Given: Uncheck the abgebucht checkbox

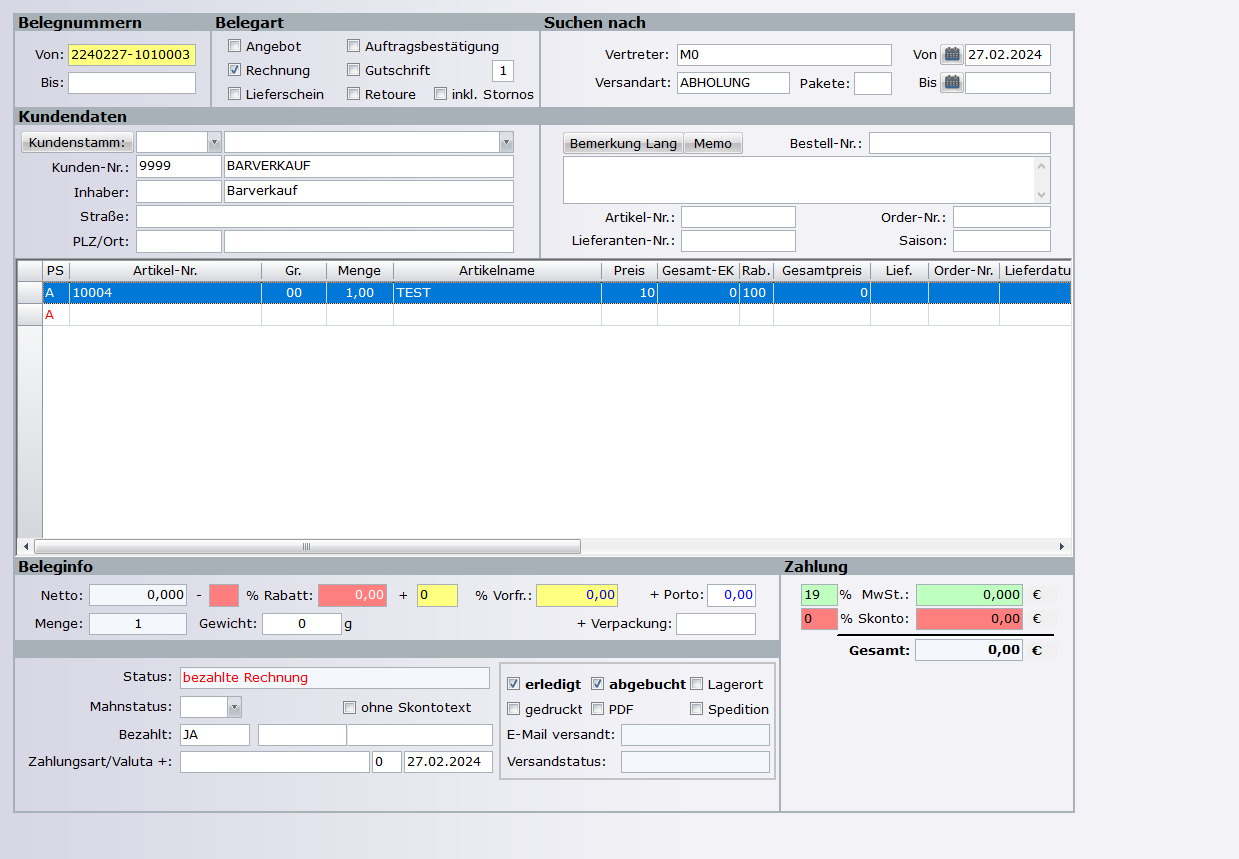Looking at the screenshot, I should 598,684.
